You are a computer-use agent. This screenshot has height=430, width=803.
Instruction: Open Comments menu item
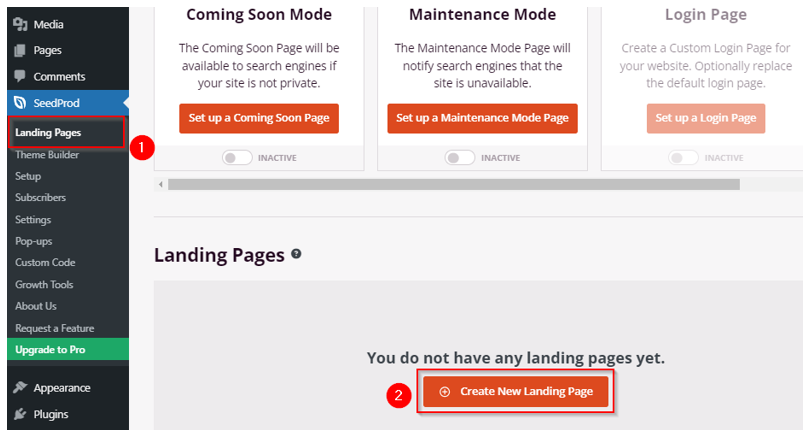pyautogui.click(x=68, y=76)
